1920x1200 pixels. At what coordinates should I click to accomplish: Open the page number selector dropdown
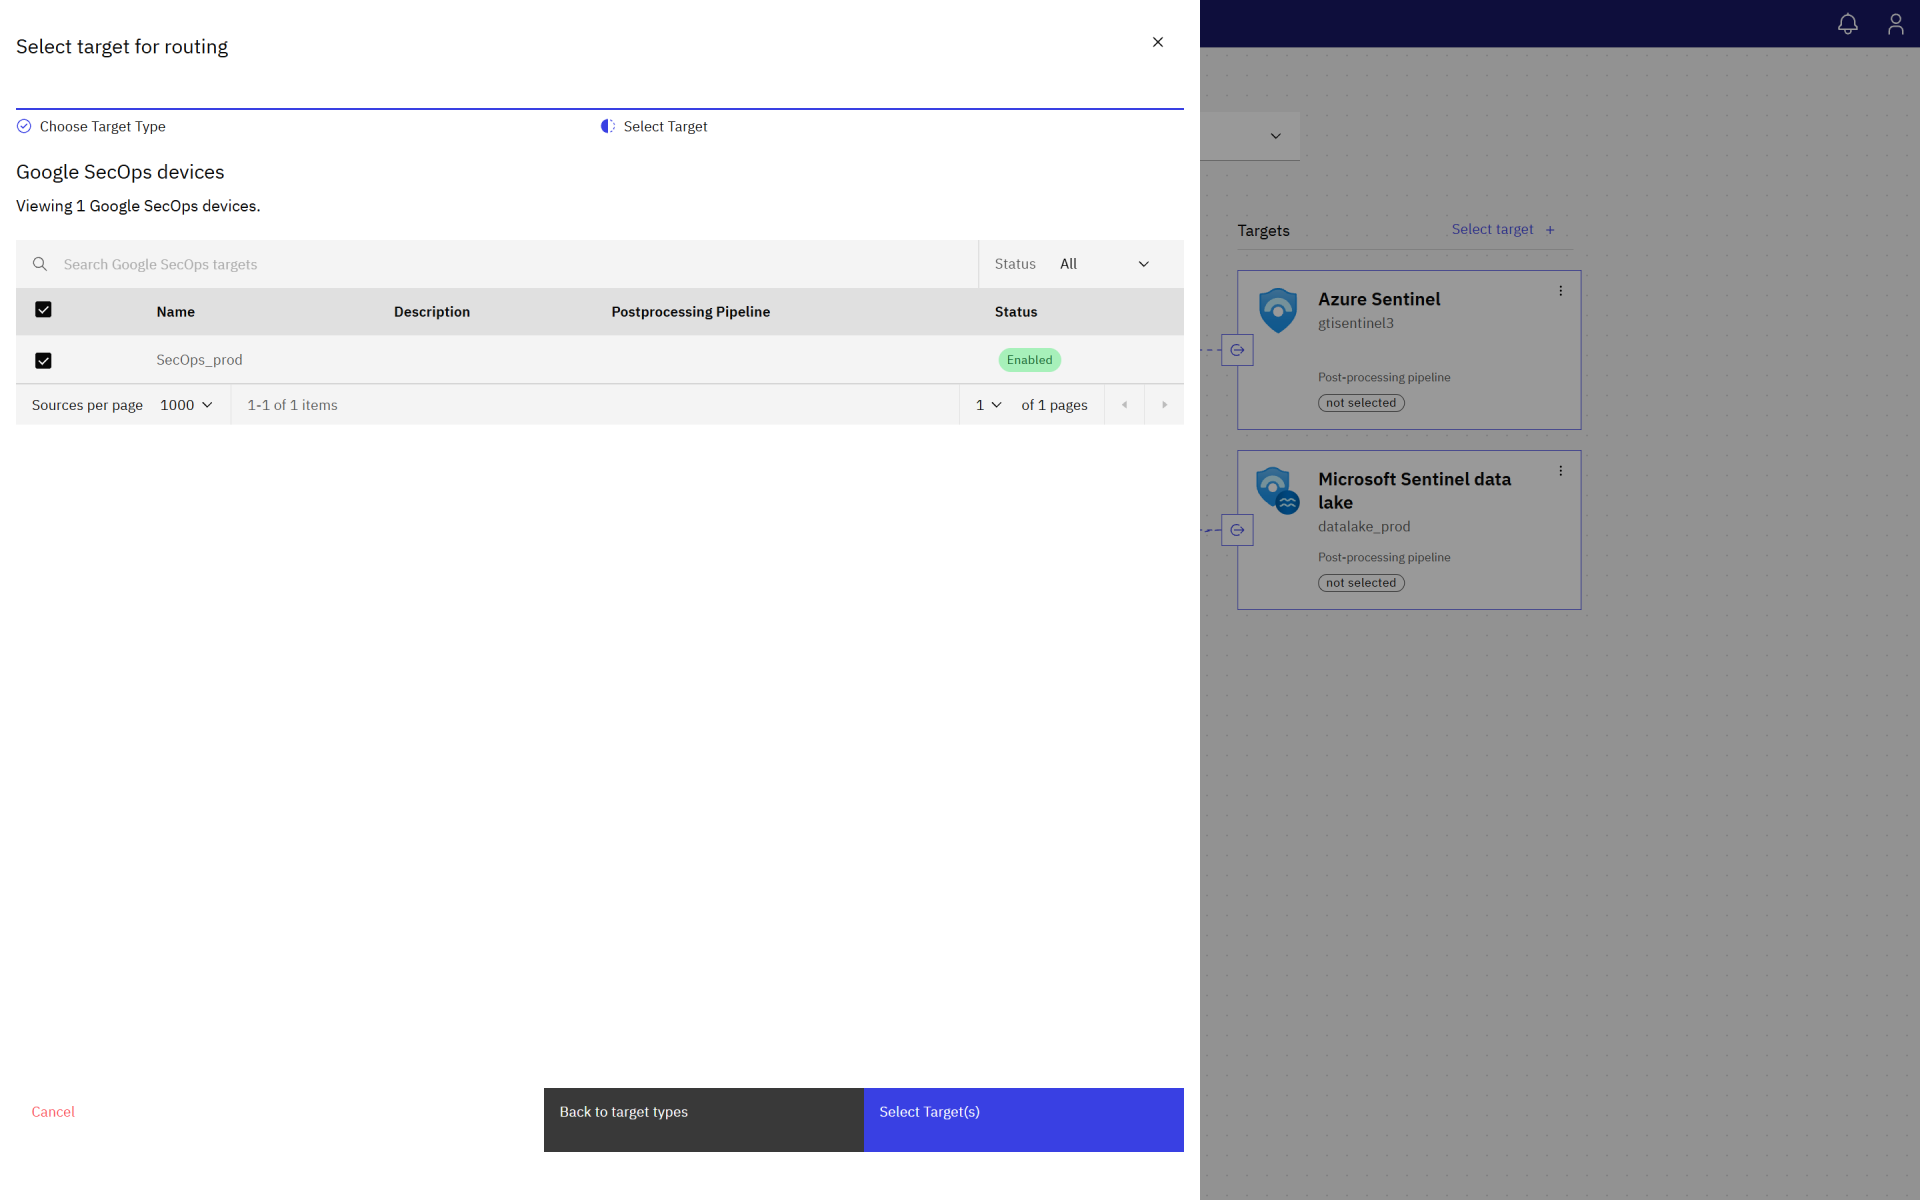(988, 404)
